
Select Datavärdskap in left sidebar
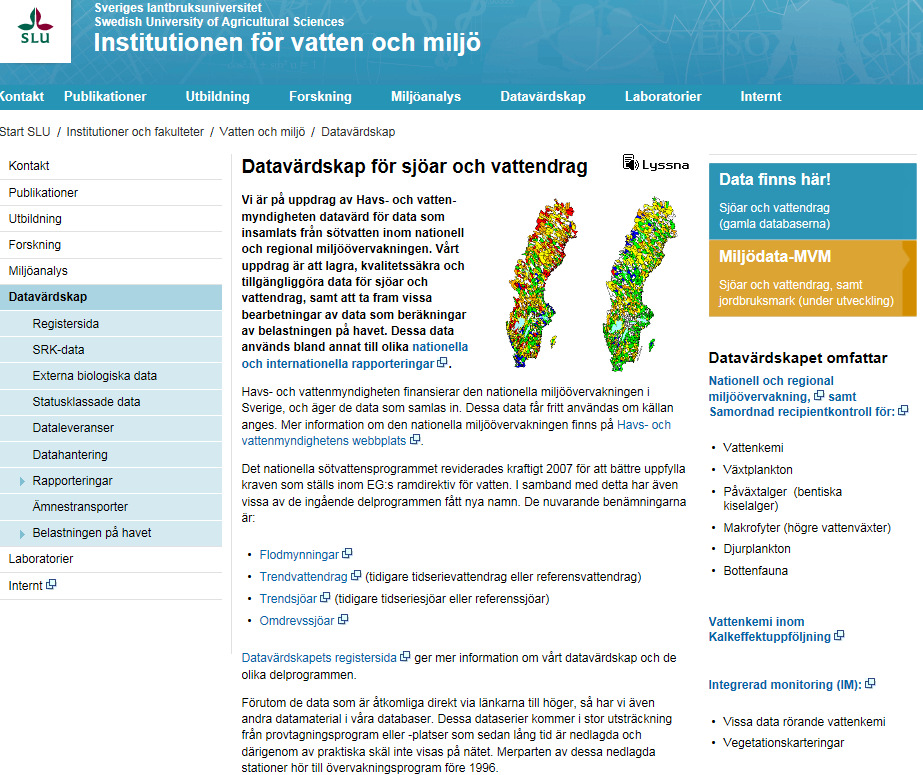point(111,297)
